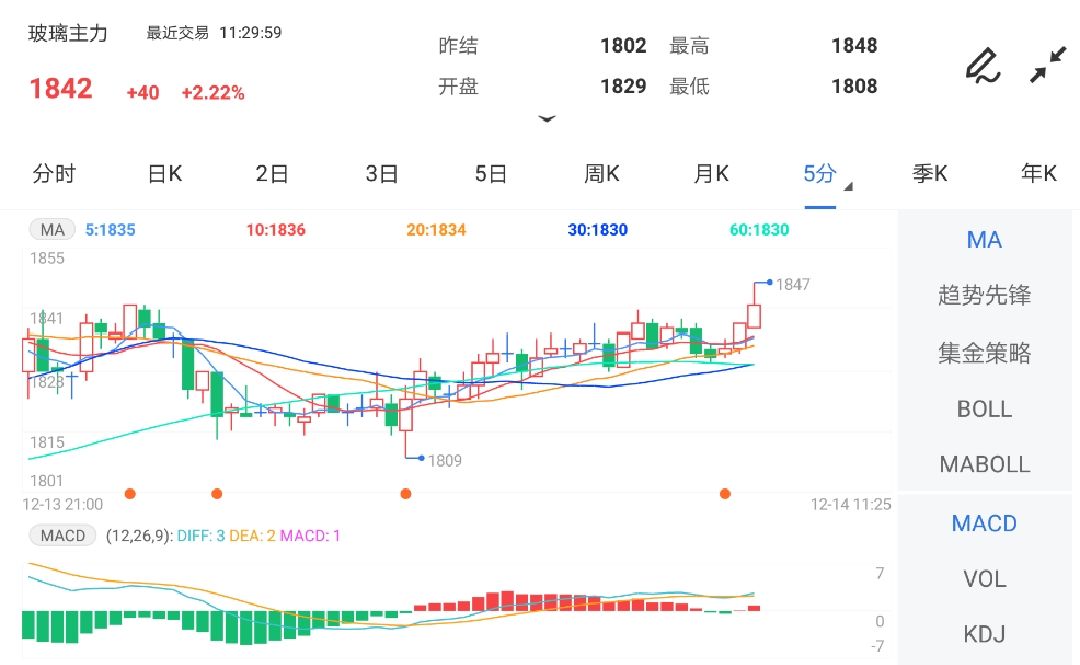Click the current price 1842
The width and height of the screenshot is (1080, 665).
[61, 88]
